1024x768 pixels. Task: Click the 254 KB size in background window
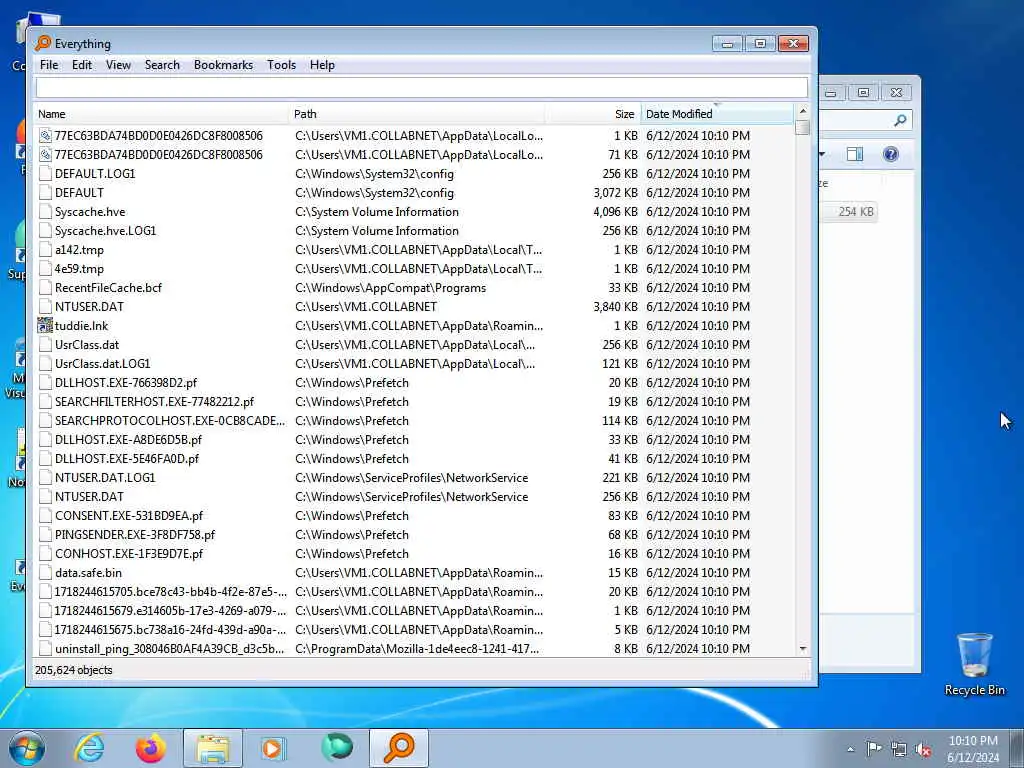856,212
